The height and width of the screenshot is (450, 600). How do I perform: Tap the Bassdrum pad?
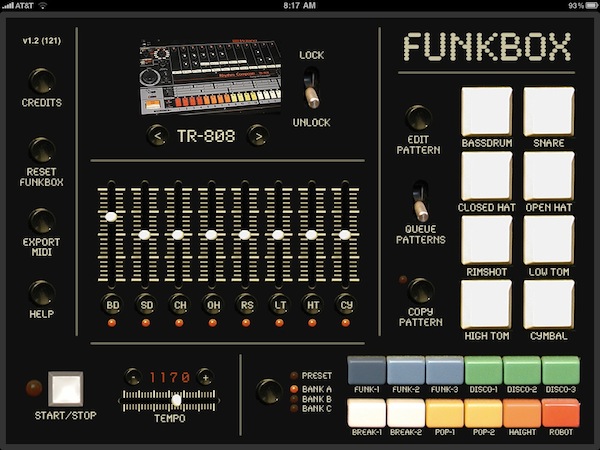(x=487, y=112)
